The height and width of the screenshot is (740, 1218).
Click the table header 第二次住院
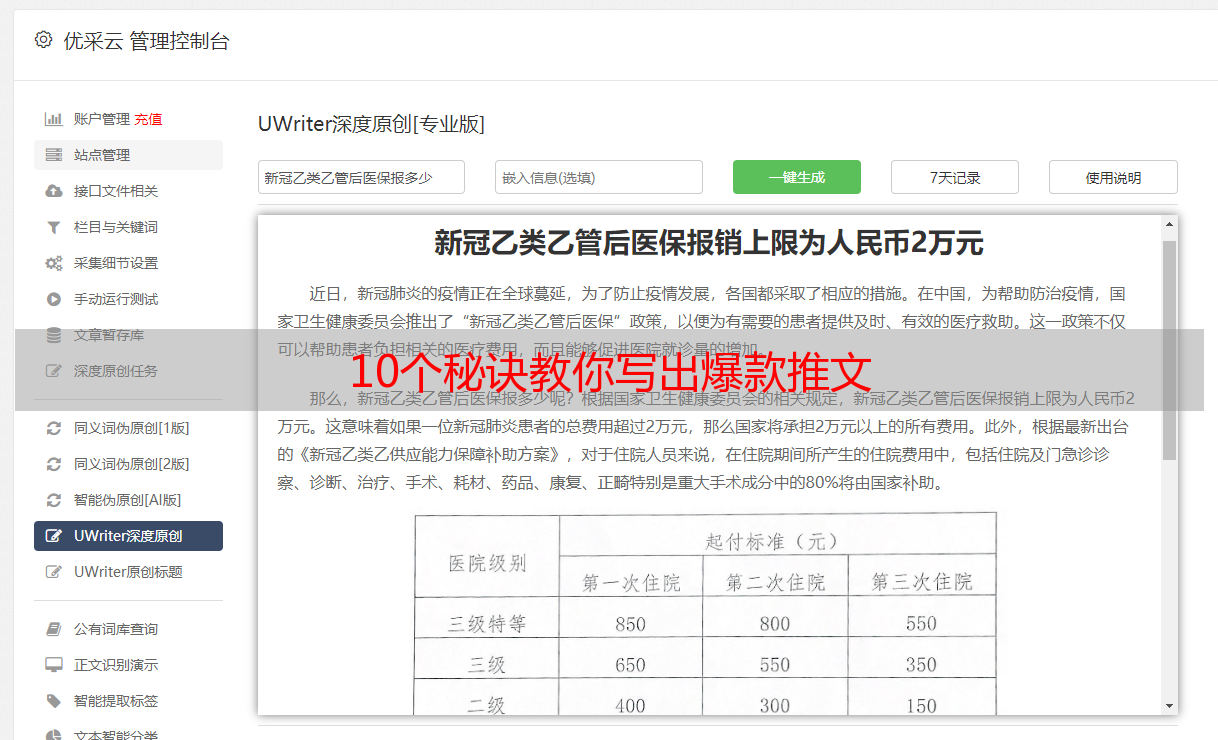pos(775,582)
